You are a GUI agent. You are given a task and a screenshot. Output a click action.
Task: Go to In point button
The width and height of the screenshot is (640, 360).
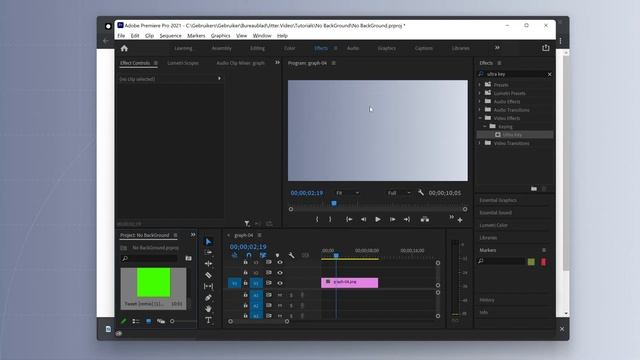[x=349, y=220]
